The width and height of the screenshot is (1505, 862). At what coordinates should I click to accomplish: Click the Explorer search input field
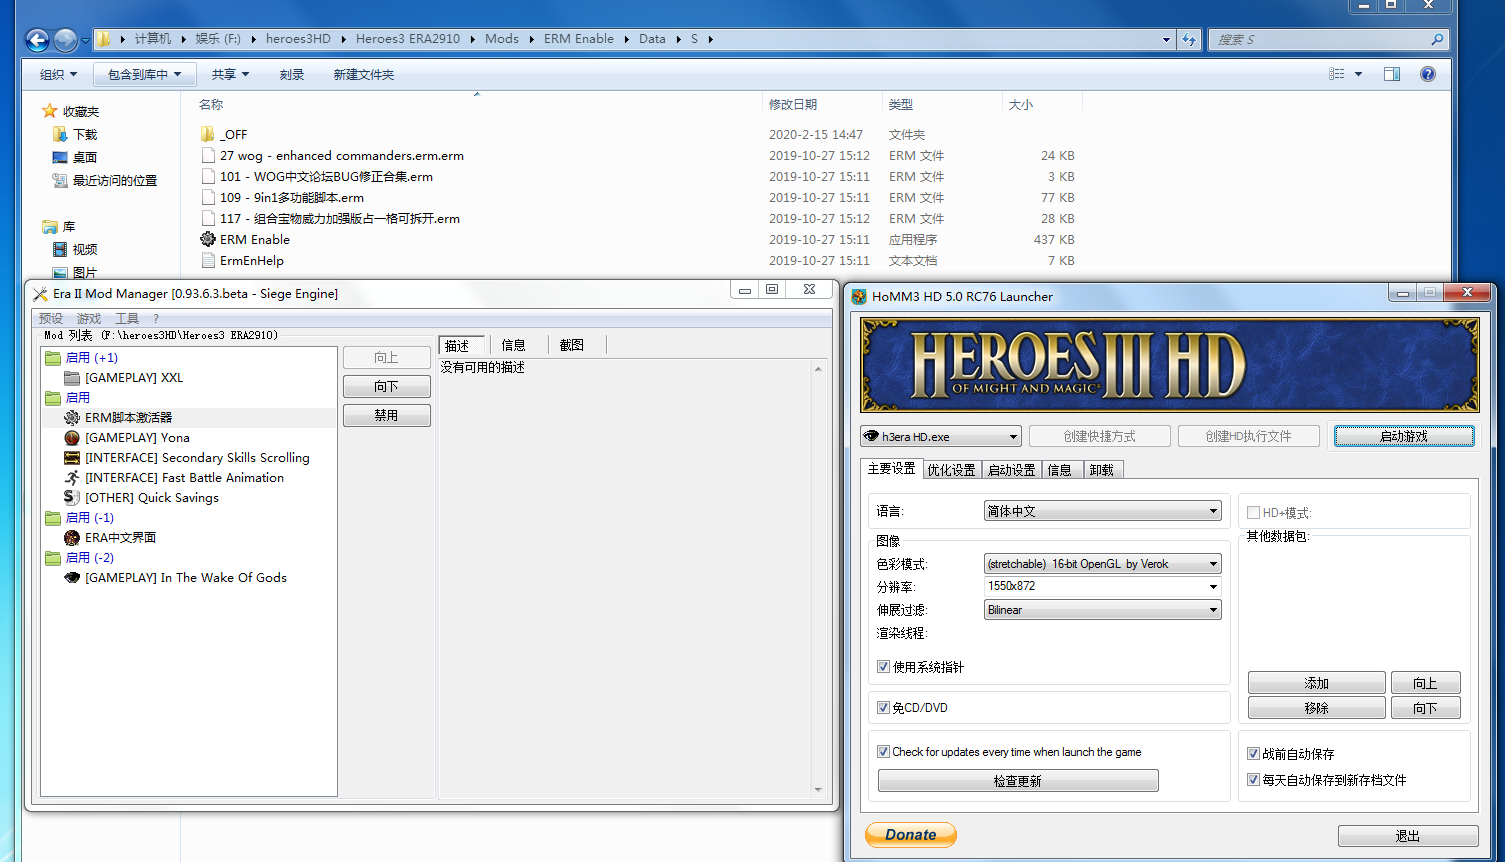point(1320,40)
